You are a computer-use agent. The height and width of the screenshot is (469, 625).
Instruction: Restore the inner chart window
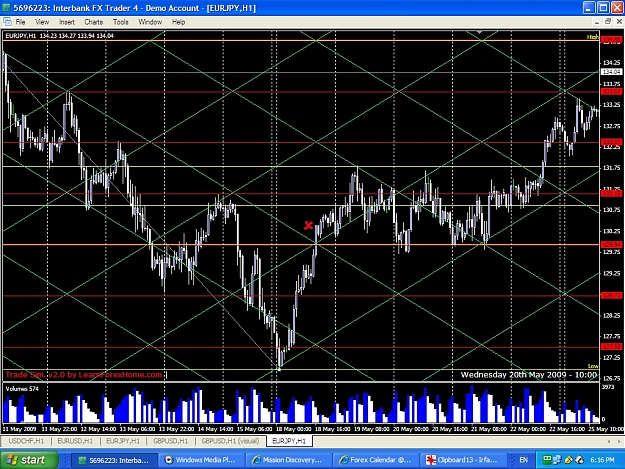click(608, 22)
